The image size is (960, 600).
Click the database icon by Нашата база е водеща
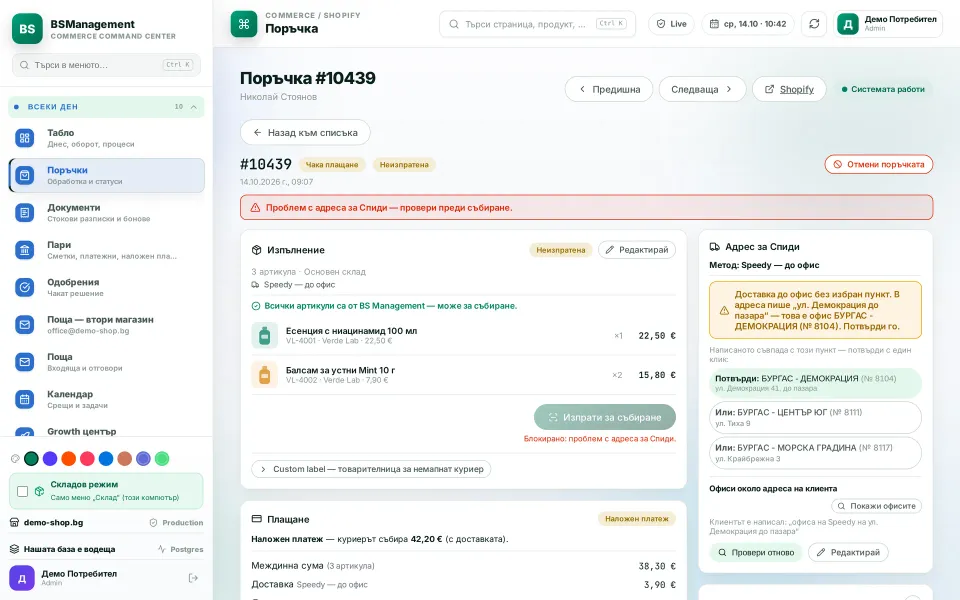(x=15, y=549)
